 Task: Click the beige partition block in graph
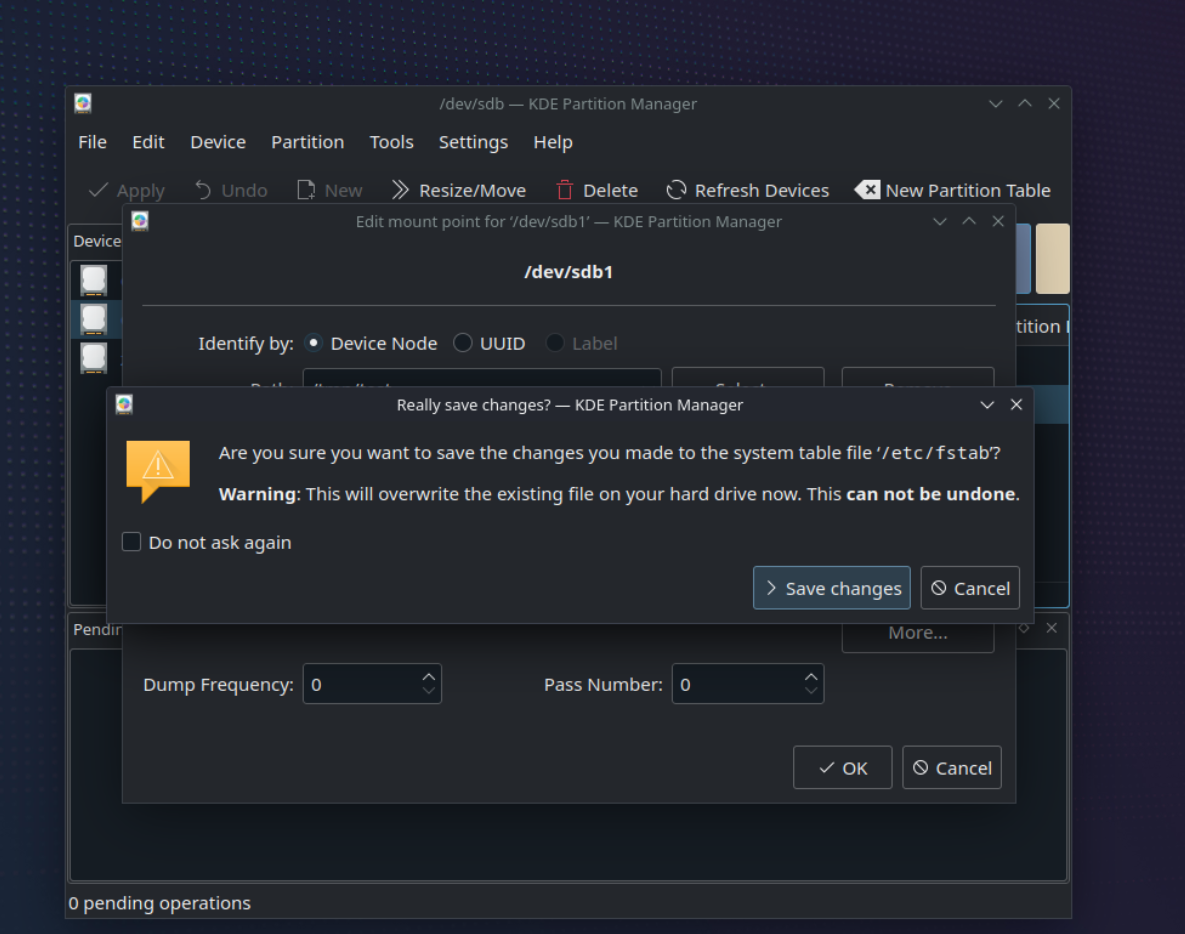point(1053,258)
